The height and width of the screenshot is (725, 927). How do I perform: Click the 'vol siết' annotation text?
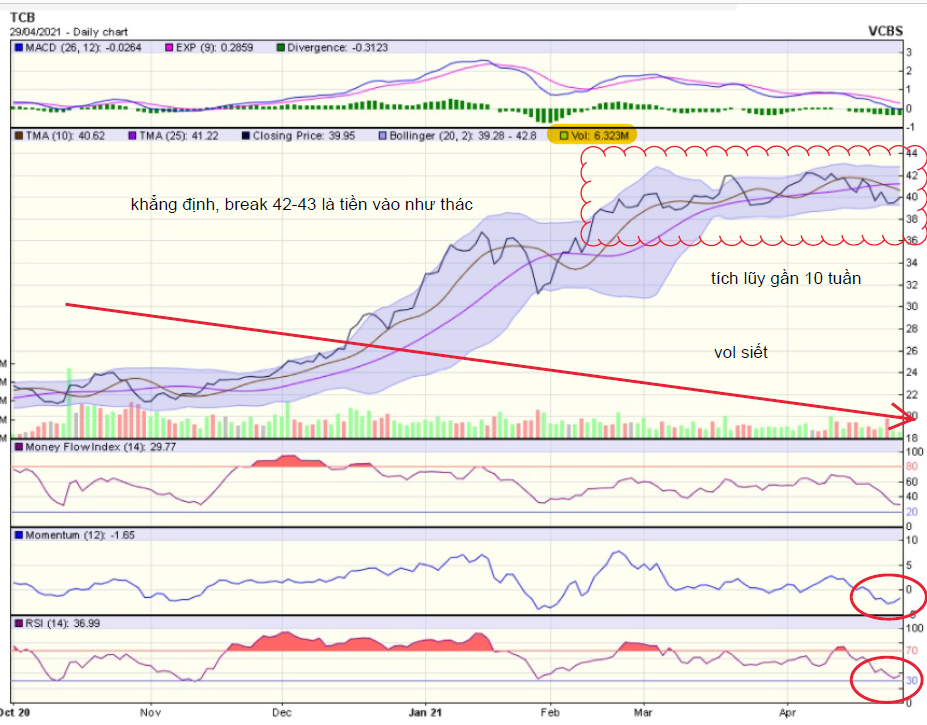coord(741,352)
